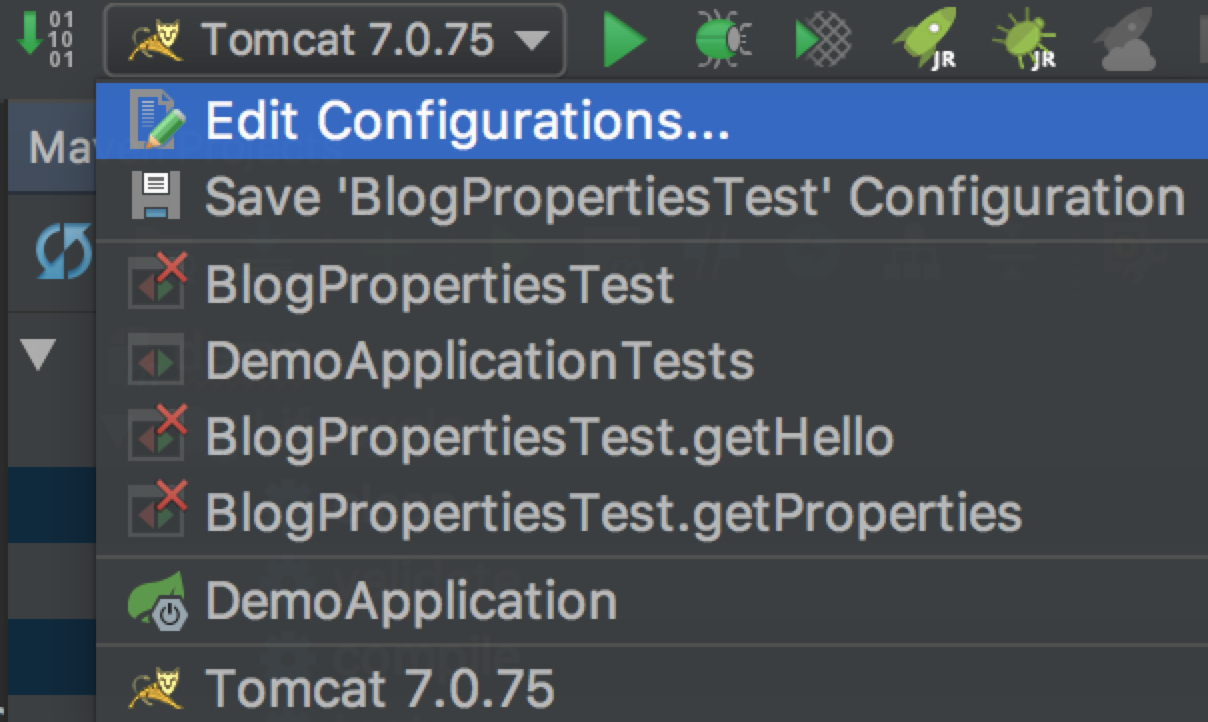Select the DemoApplication Spring Boot configuration
Image resolution: width=1208 pixels, height=722 pixels.
pyautogui.click(x=410, y=601)
